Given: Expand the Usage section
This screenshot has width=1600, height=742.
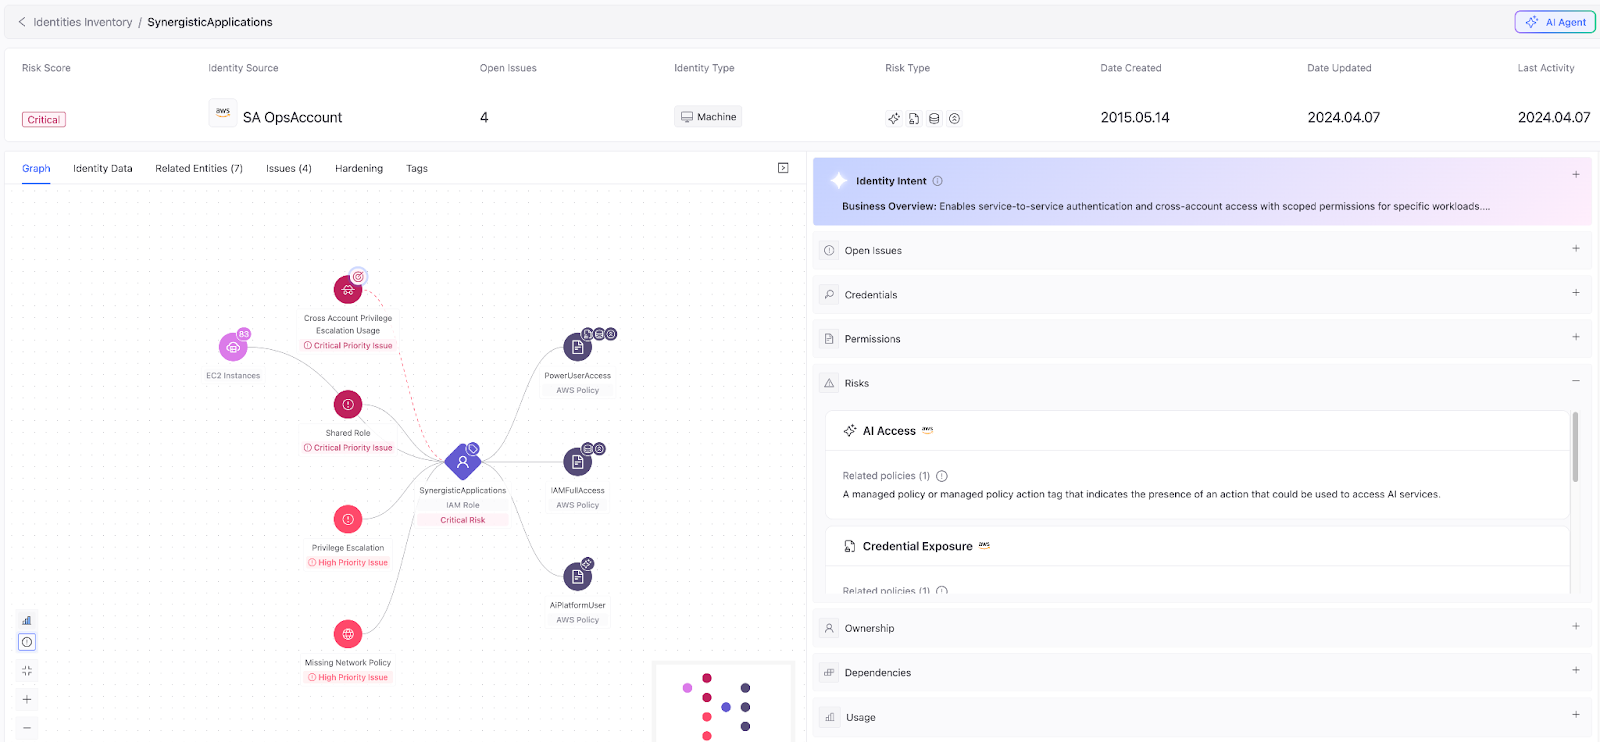Looking at the screenshot, I should tap(1576, 714).
